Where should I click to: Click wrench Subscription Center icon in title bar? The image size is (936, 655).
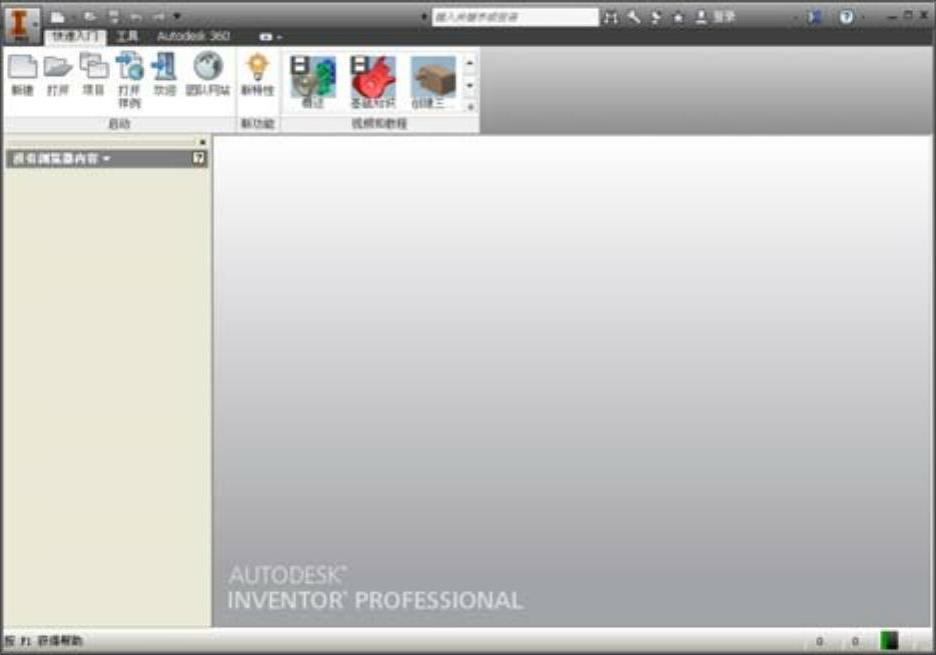point(633,17)
